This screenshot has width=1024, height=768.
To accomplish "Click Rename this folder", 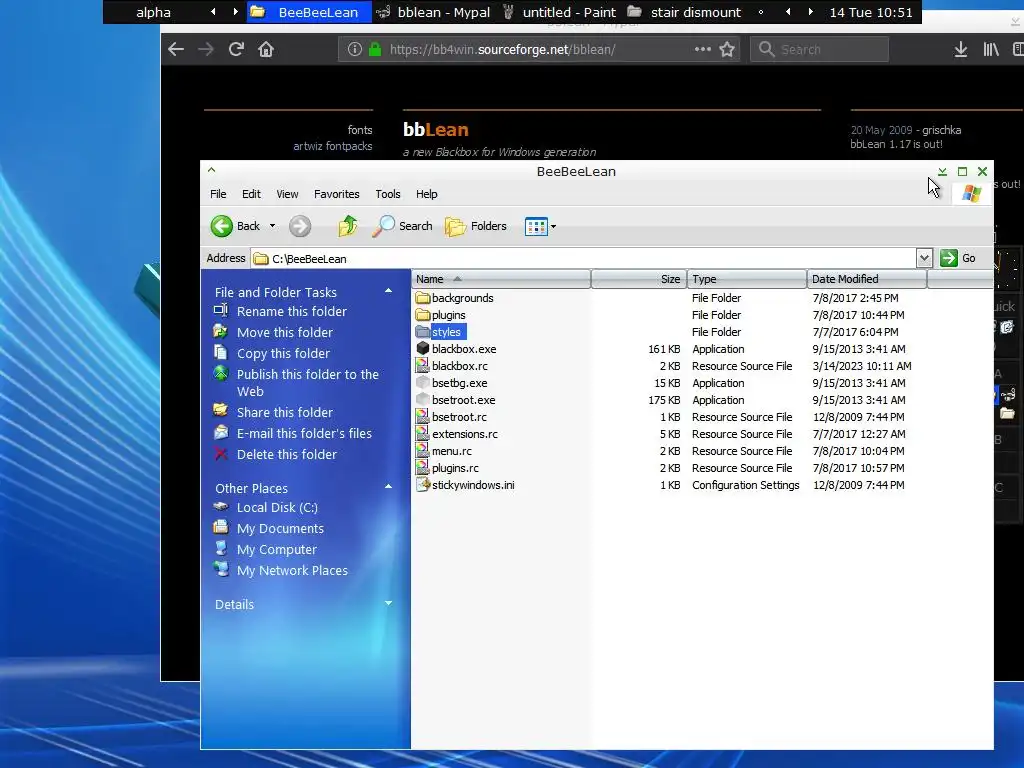I will (x=291, y=312).
